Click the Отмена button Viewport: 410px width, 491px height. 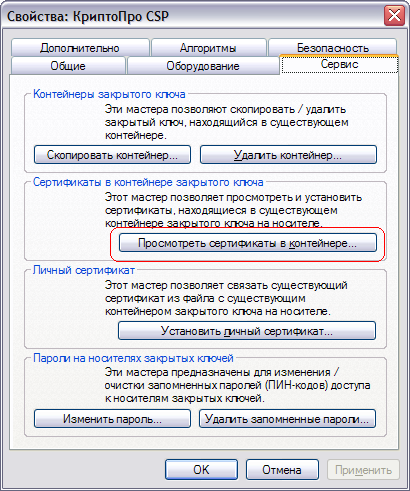coord(282,470)
